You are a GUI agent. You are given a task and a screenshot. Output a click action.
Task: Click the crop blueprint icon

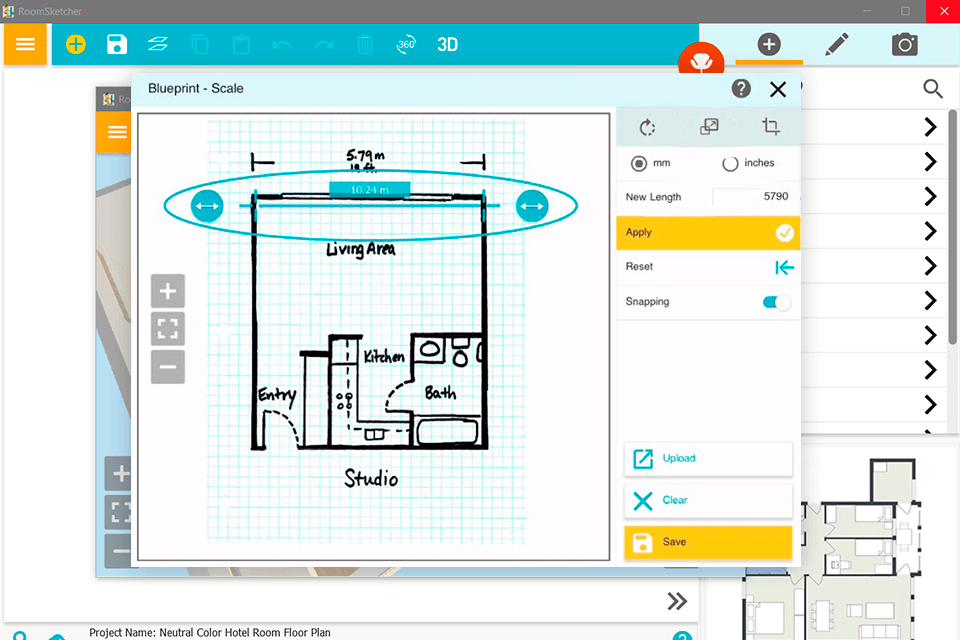(771, 127)
